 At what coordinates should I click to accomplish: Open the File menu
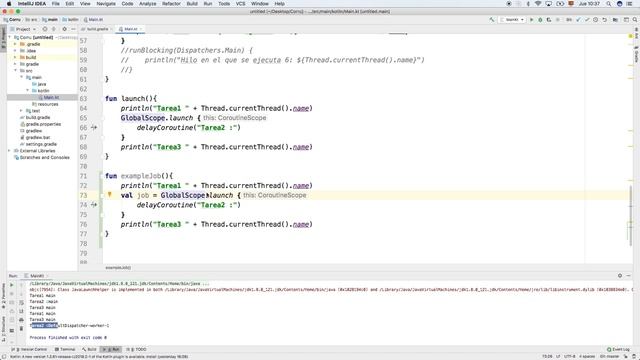point(56,4)
